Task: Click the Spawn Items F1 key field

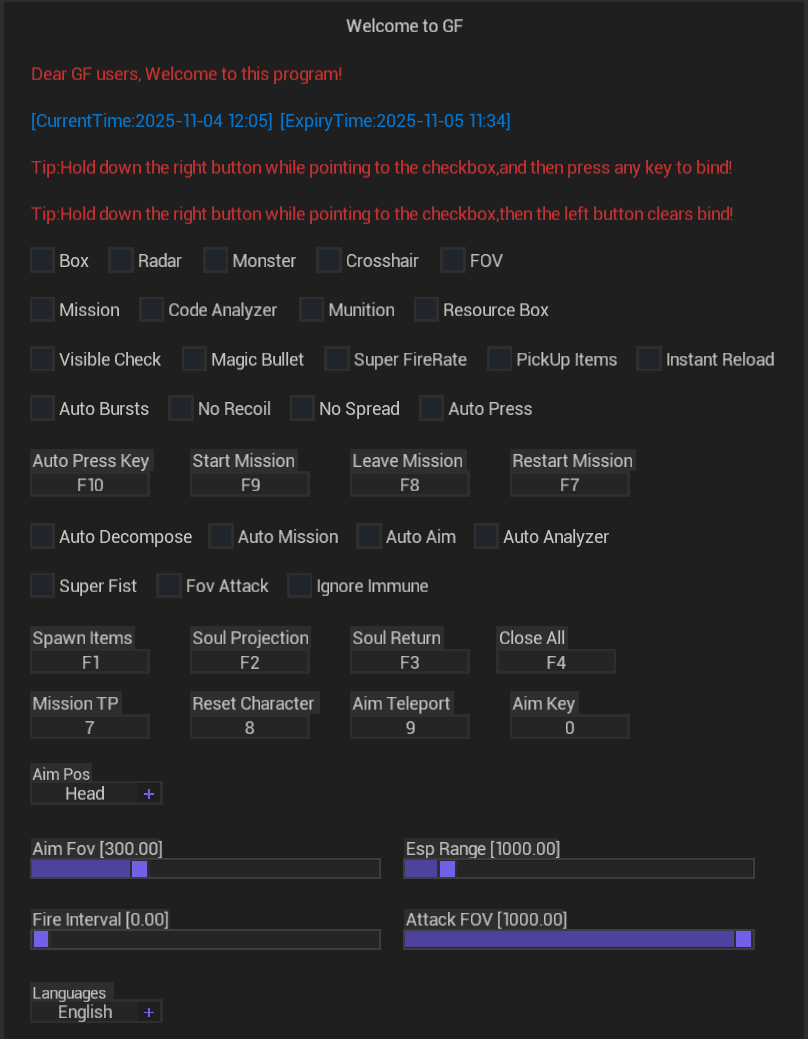Action: 90,662
